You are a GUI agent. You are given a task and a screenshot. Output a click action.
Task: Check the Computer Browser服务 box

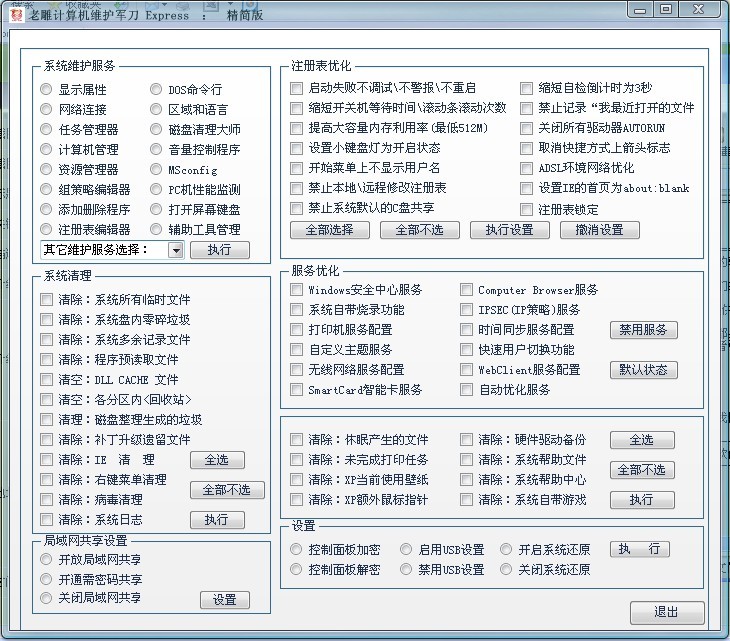coord(467,290)
